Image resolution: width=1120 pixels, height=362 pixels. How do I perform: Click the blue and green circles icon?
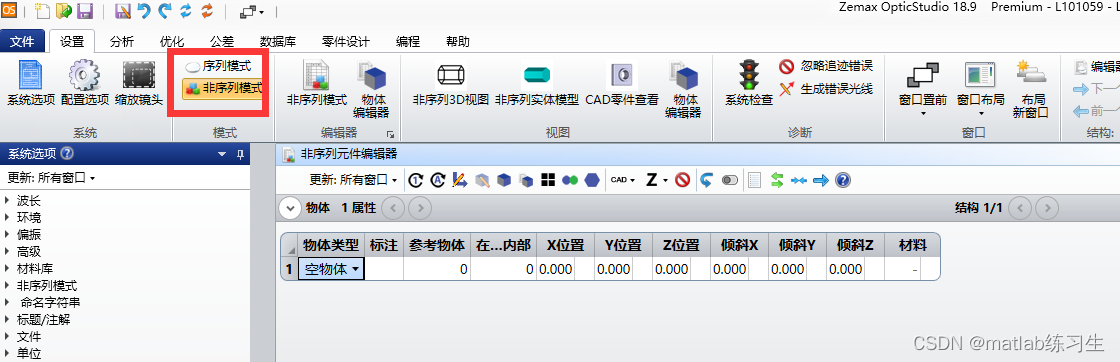tap(569, 180)
